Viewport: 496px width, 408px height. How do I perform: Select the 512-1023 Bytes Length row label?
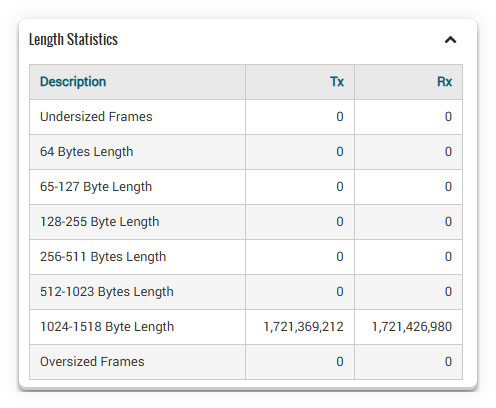click(107, 292)
